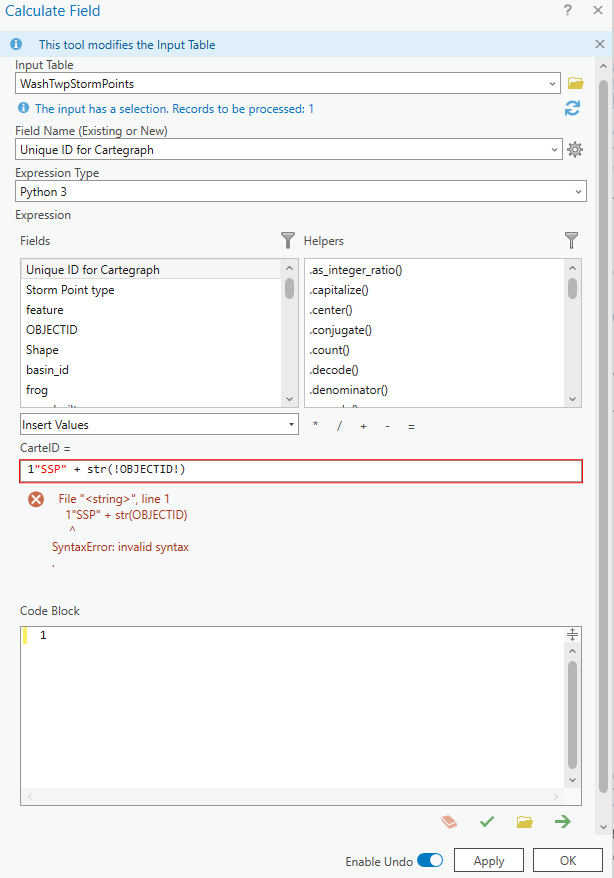
Task: Open tool help question mark
Action: [569, 11]
